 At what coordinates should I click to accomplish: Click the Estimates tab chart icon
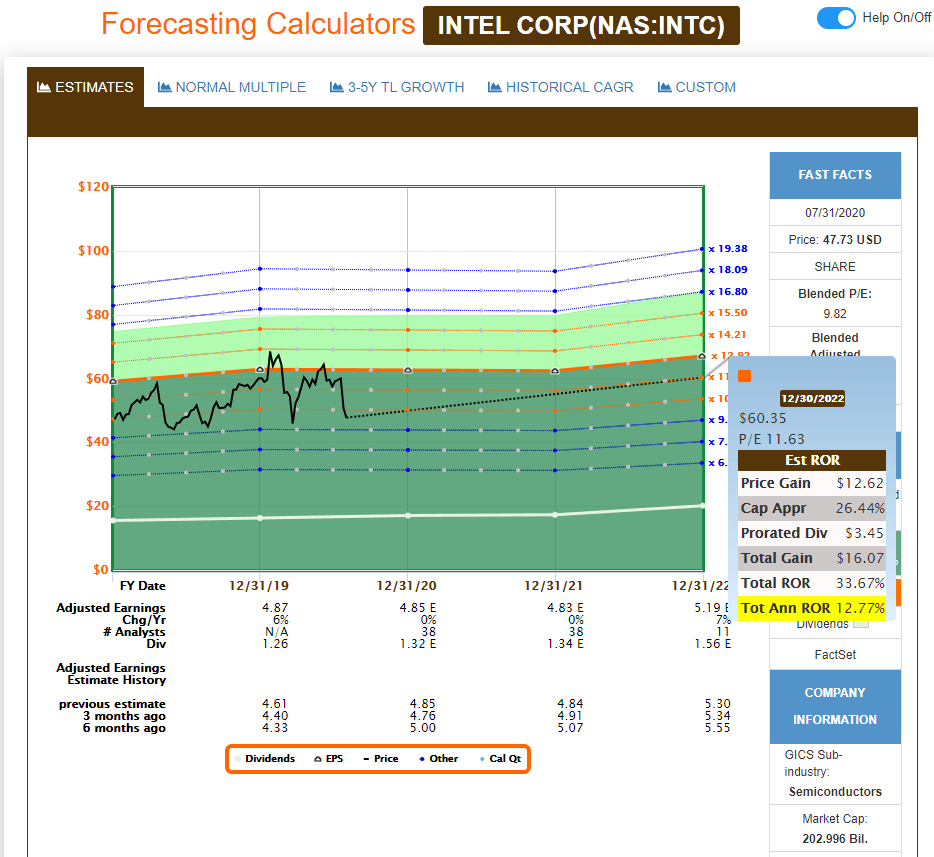click(x=43, y=87)
